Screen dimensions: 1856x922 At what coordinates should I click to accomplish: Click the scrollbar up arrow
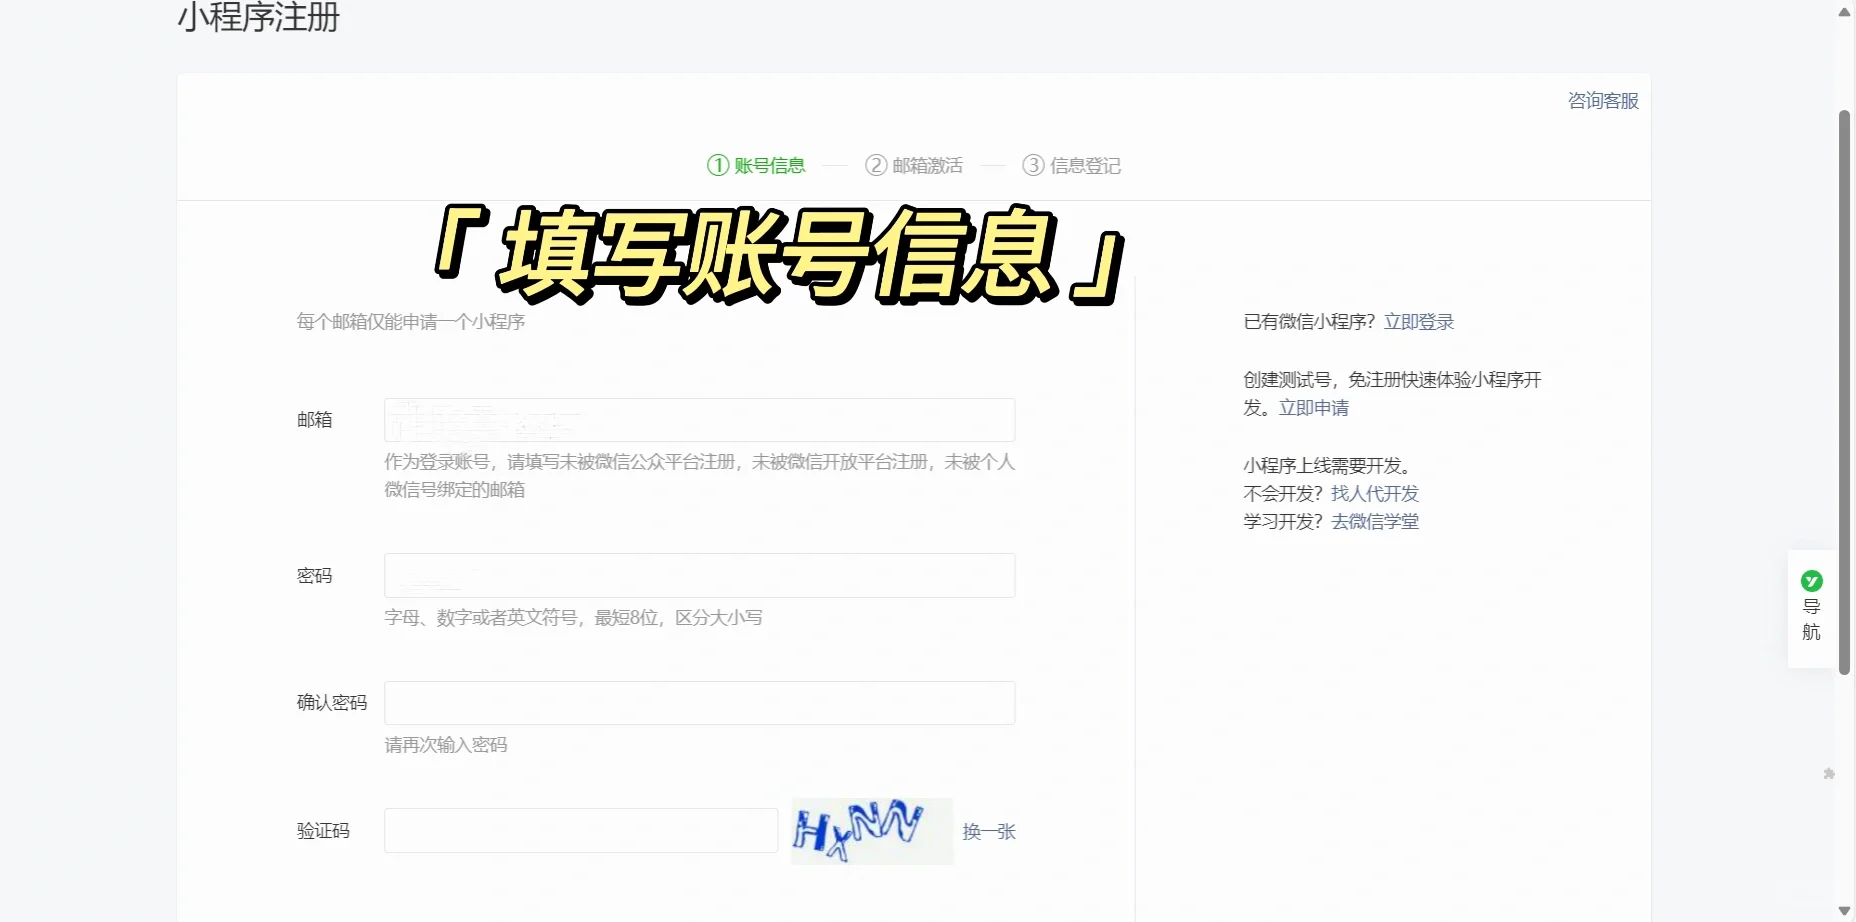point(1845,12)
